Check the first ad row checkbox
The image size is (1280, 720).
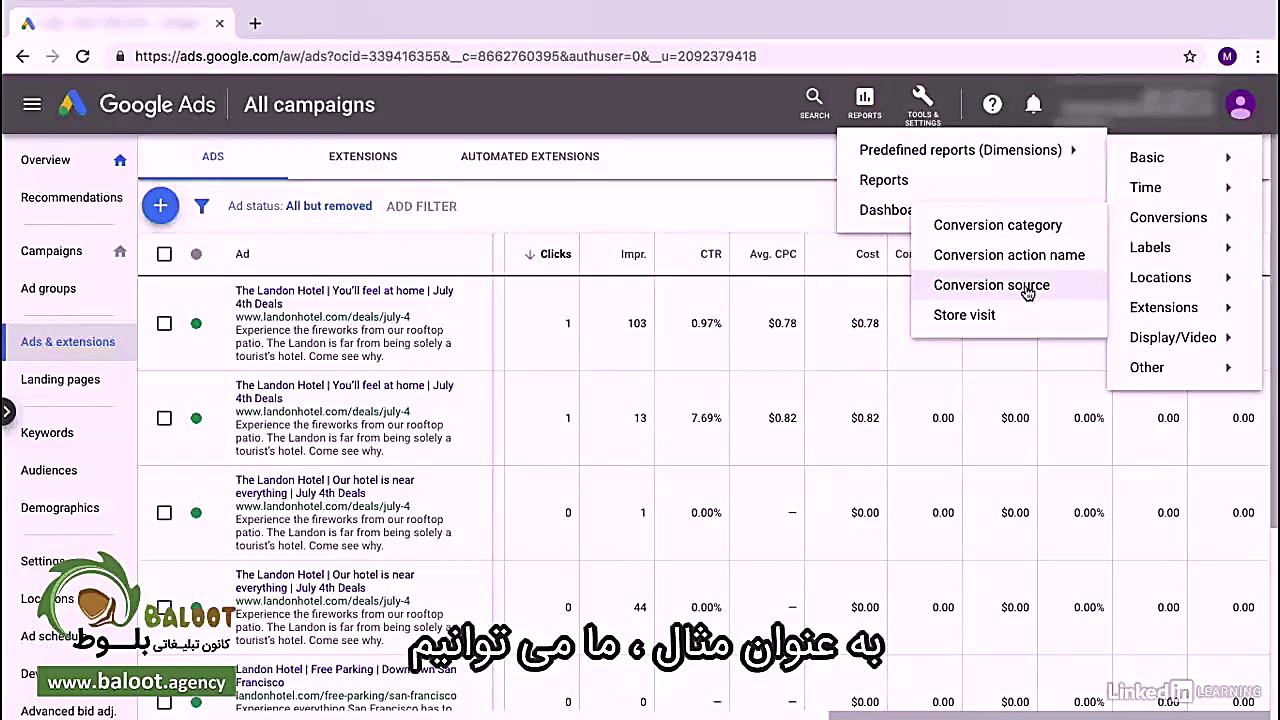(x=164, y=323)
